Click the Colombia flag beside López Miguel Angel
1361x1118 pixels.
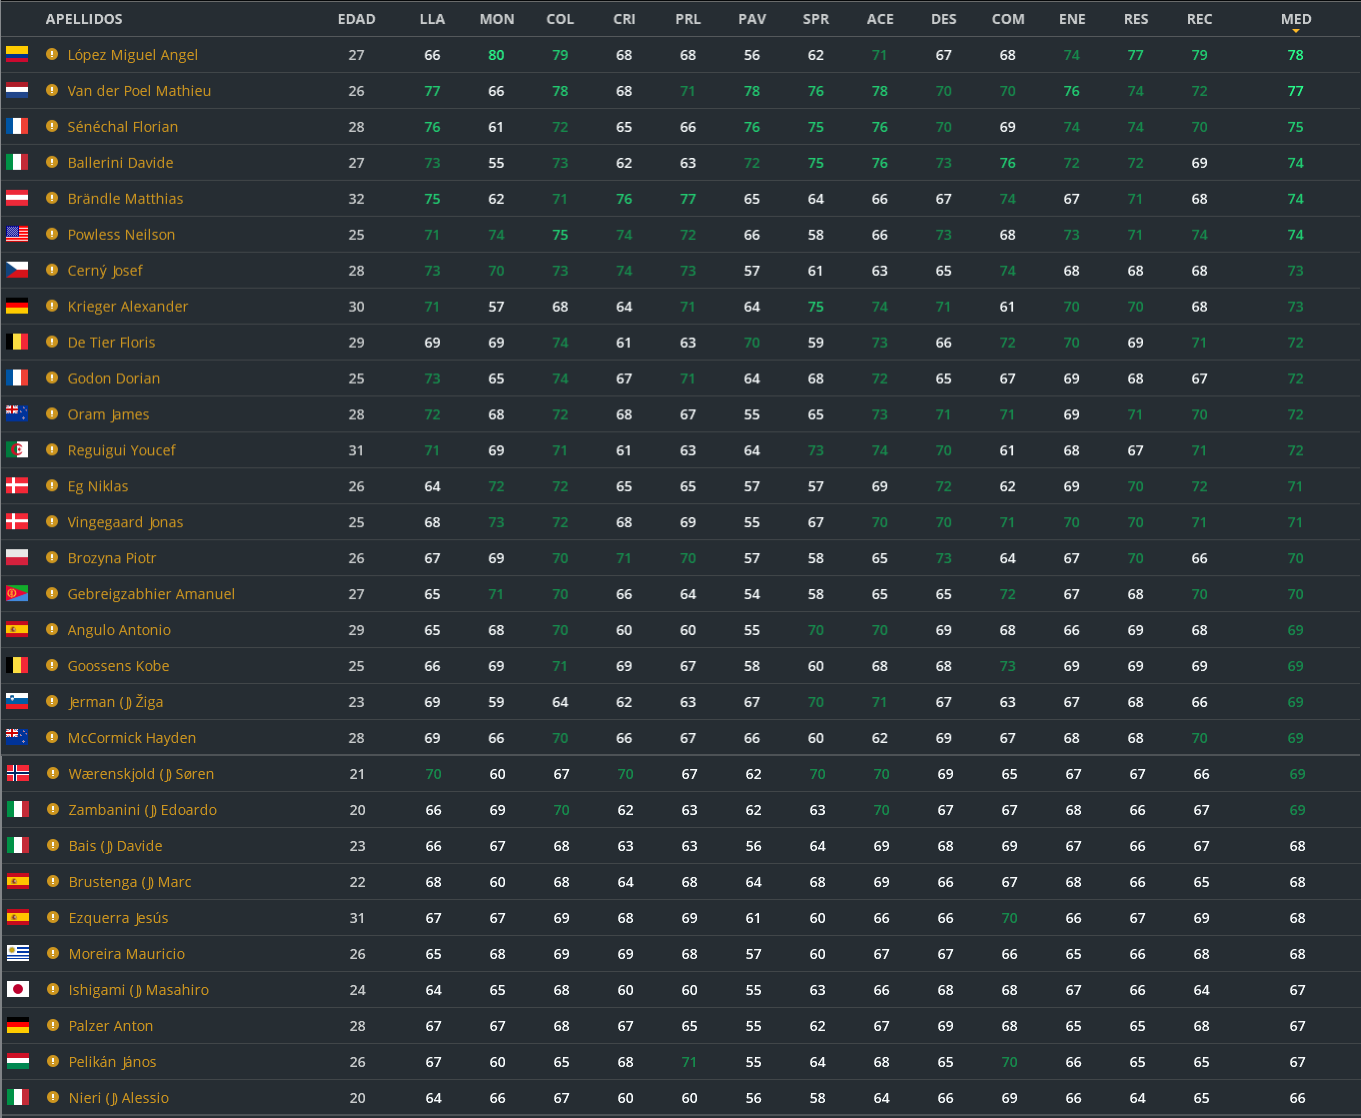coord(17,54)
